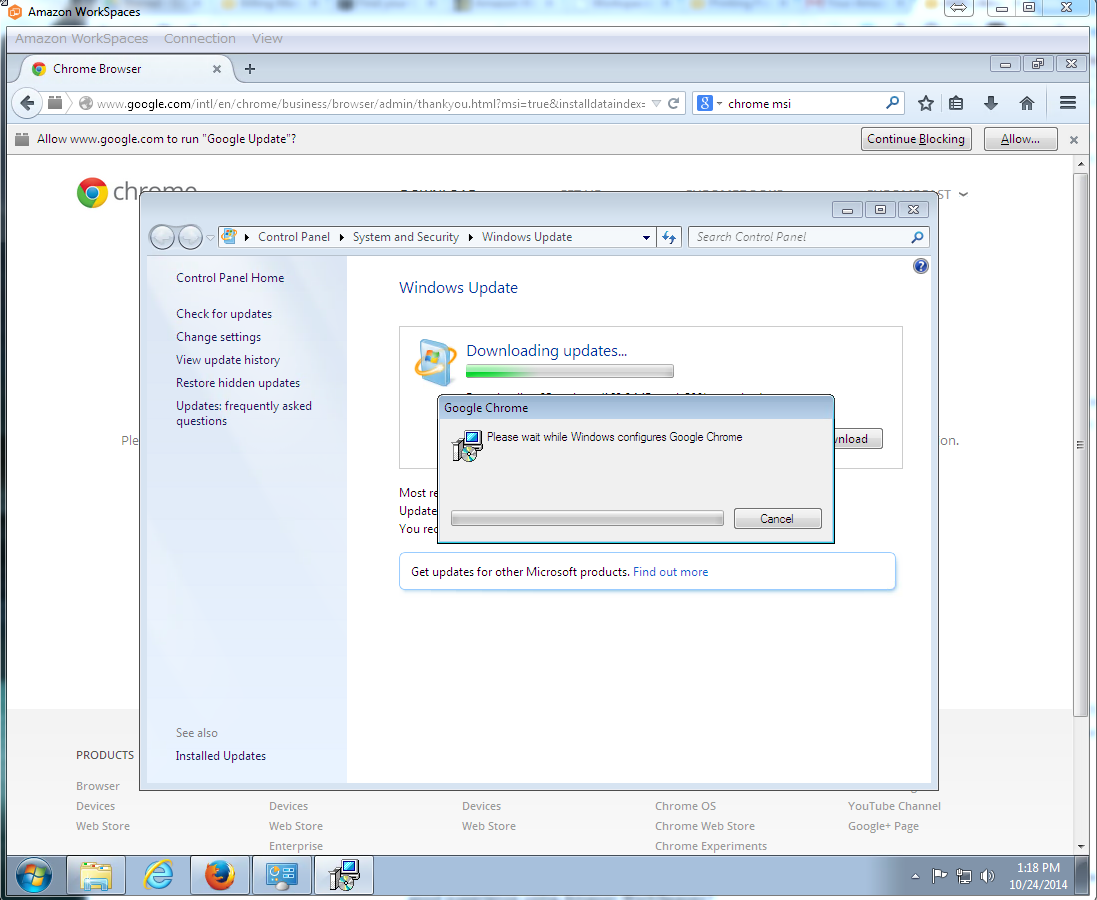The image size is (1097, 900).
Task: Click the Search Control Panel magnifier icon
Action: pos(917,237)
